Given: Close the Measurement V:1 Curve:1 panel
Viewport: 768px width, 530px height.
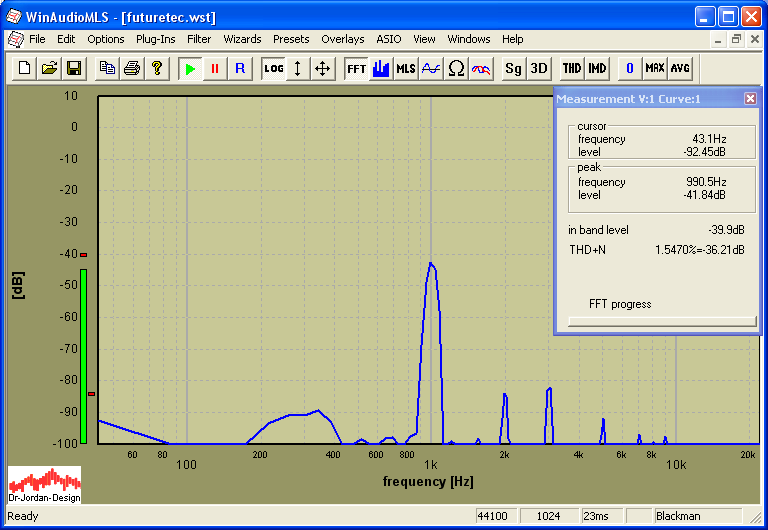Looking at the screenshot, I should tap(750, 99).
